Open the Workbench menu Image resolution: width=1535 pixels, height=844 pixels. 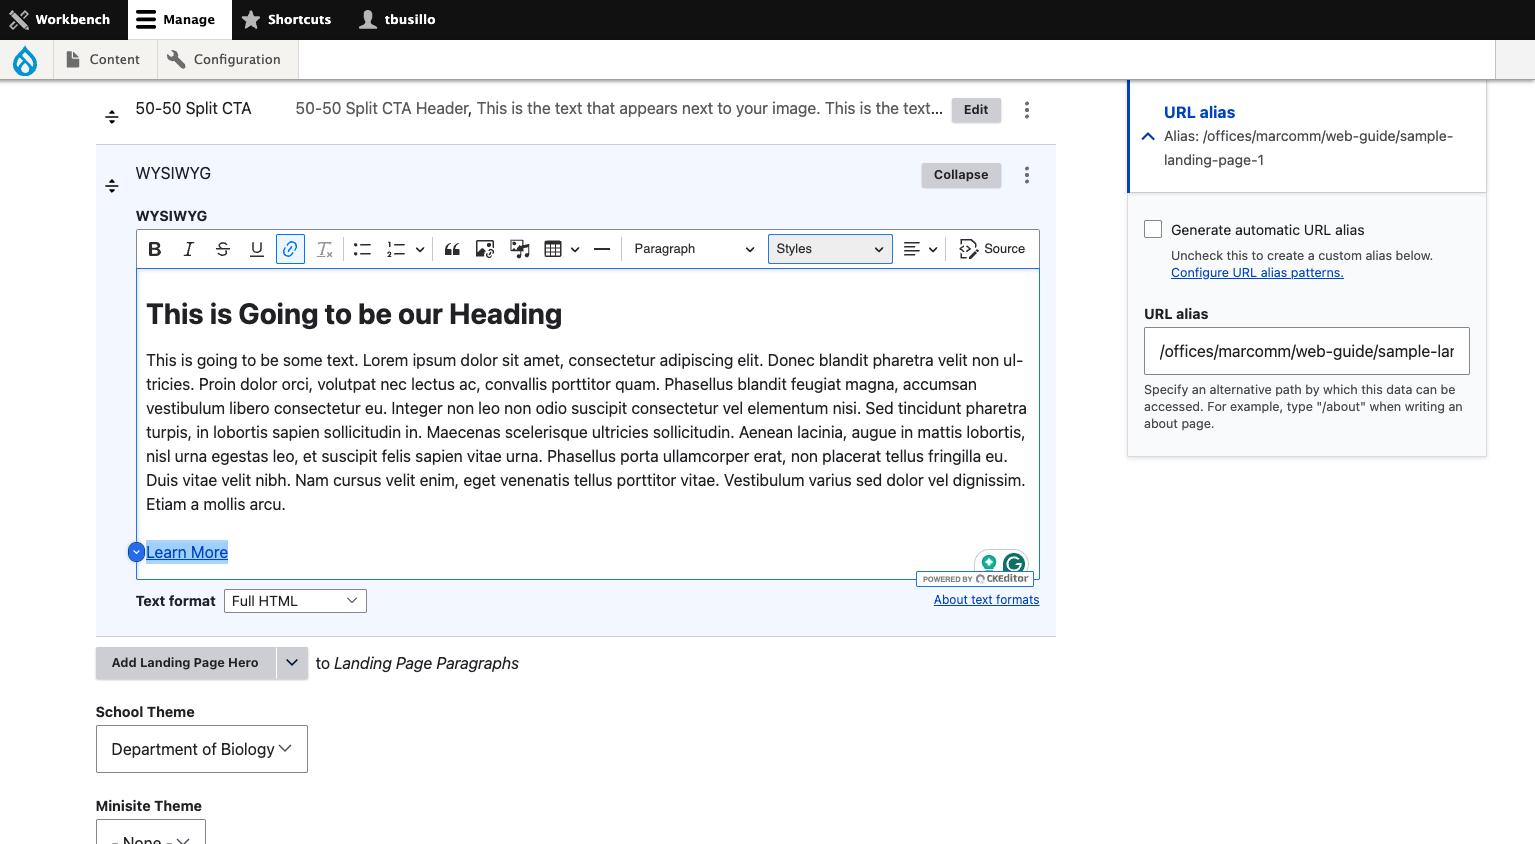point(60,20)
